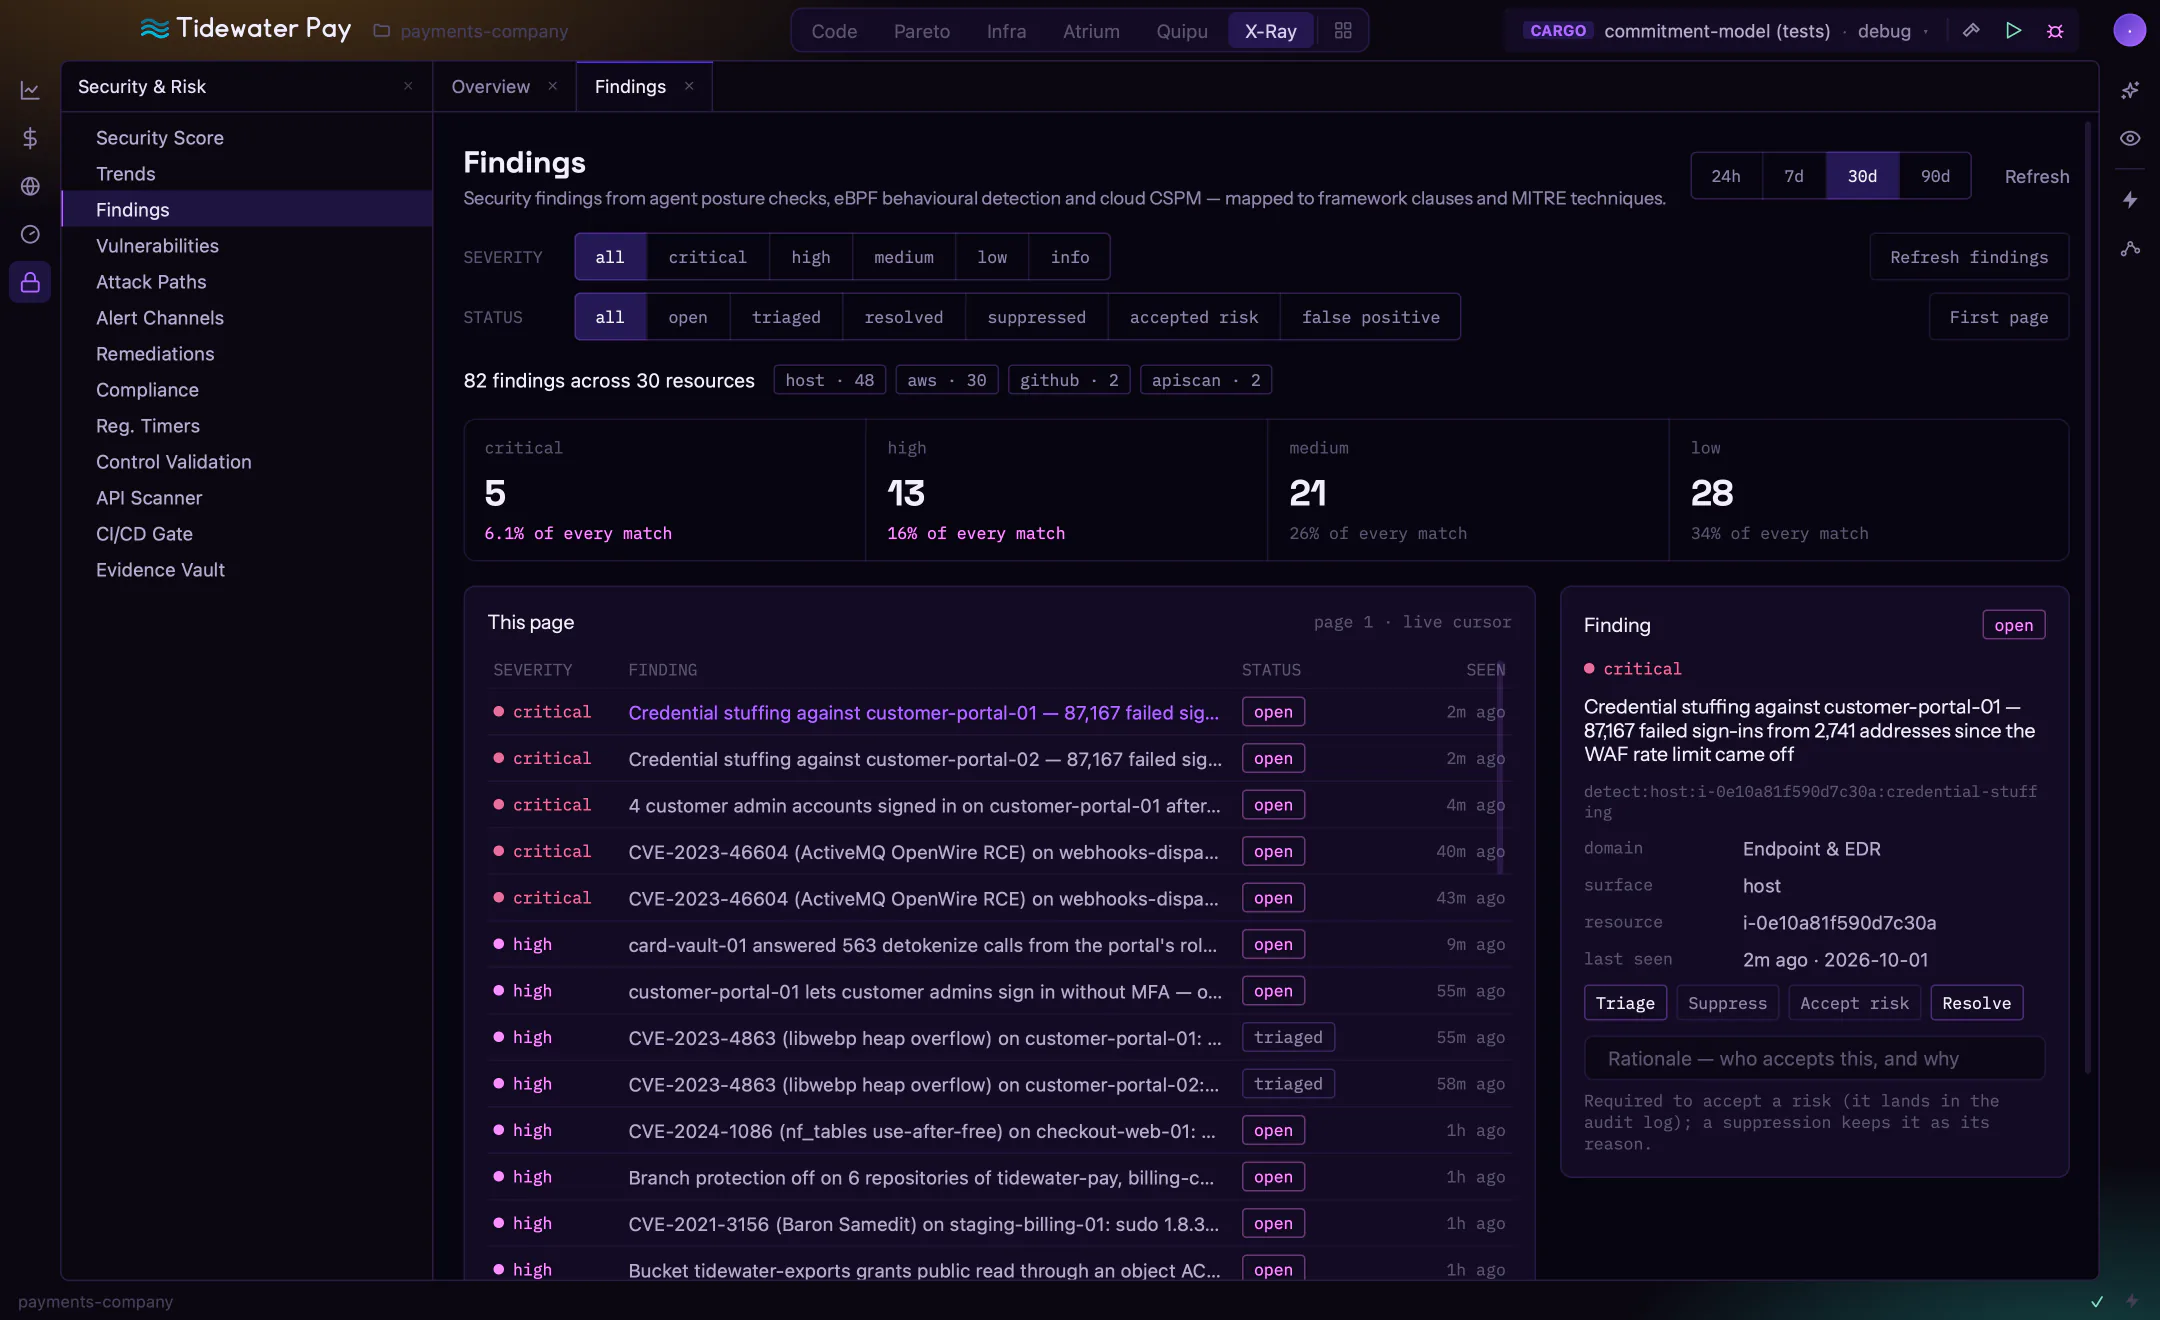Click Refresh findings button
This screenshot has width=2160, height=1320.
pos(1969,257)
